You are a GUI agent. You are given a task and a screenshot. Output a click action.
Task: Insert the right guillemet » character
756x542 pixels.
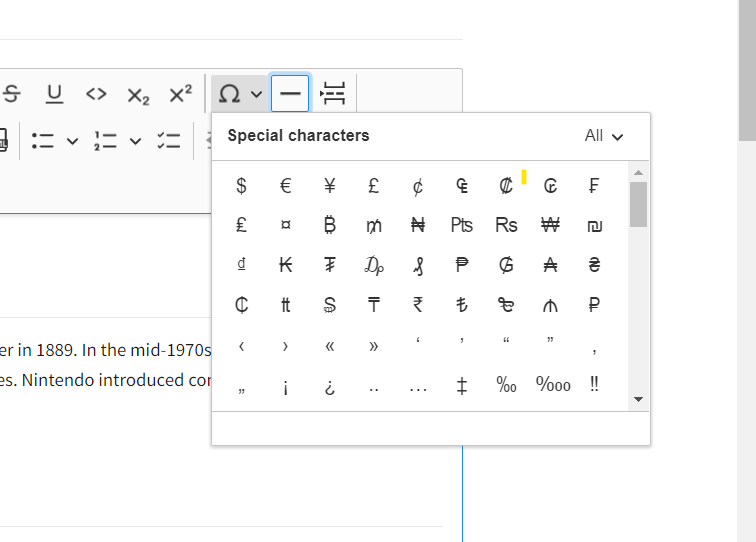pyautogui.click(x=374, y=345)
